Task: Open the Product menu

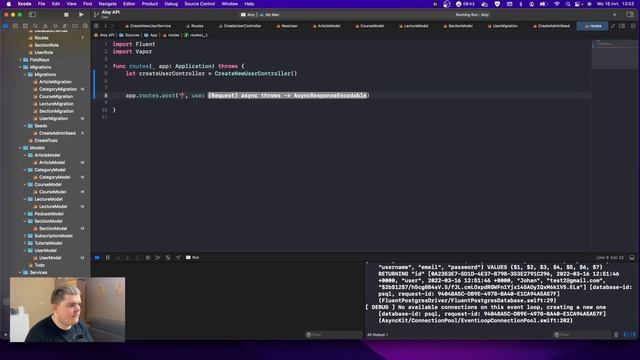Action: (x=150, y=4)
